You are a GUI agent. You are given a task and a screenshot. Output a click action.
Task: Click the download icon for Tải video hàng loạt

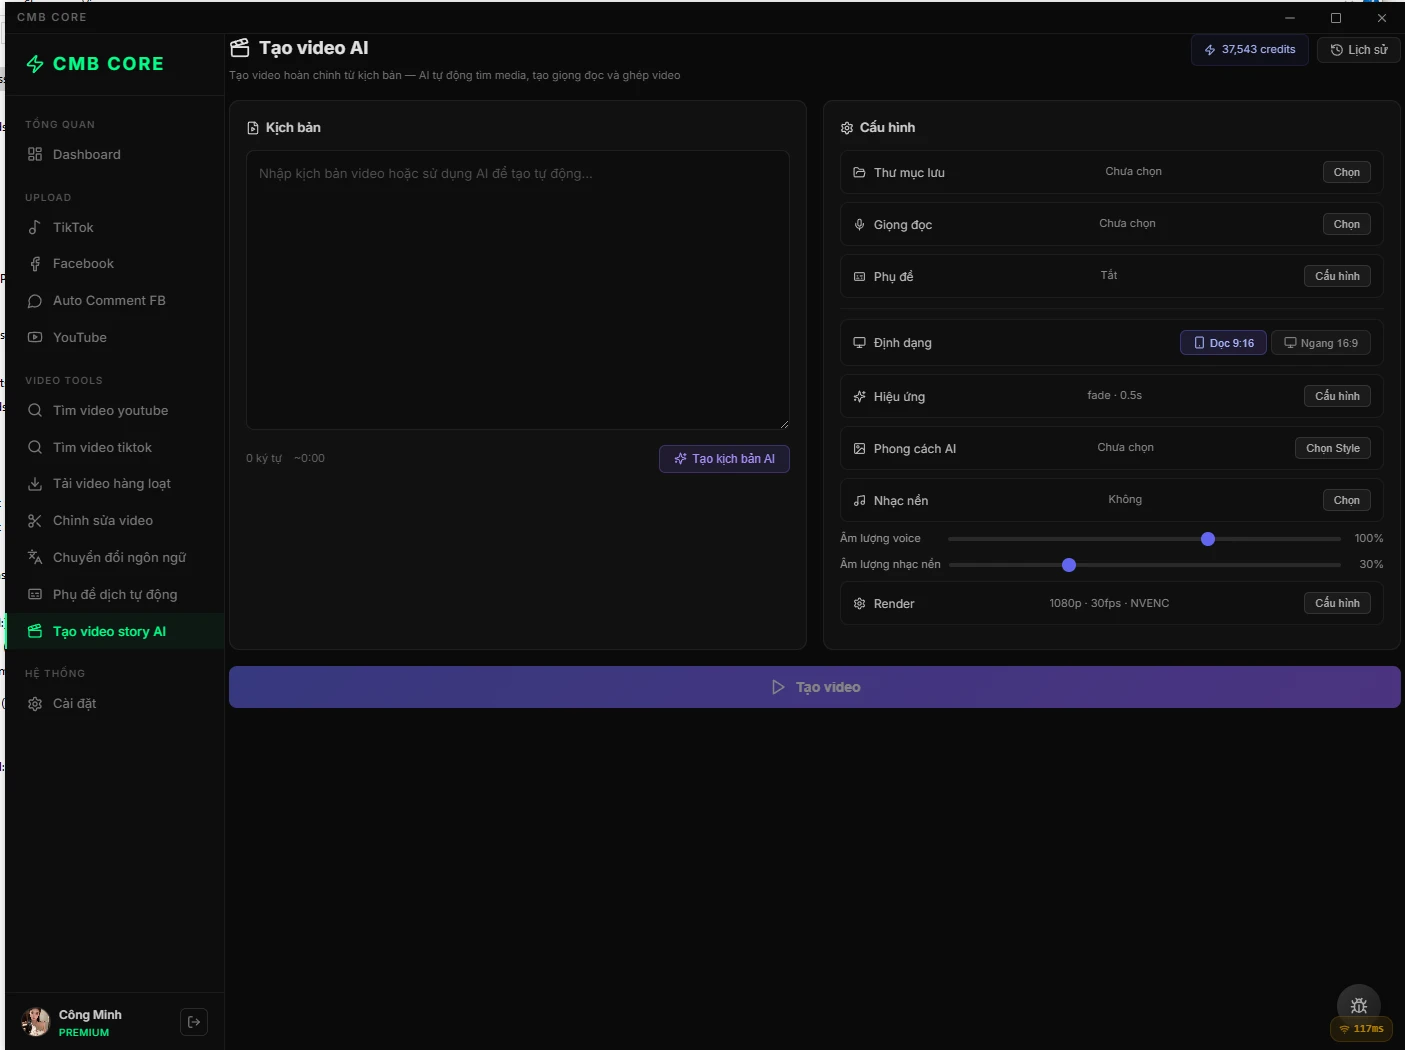coord(35,484)
